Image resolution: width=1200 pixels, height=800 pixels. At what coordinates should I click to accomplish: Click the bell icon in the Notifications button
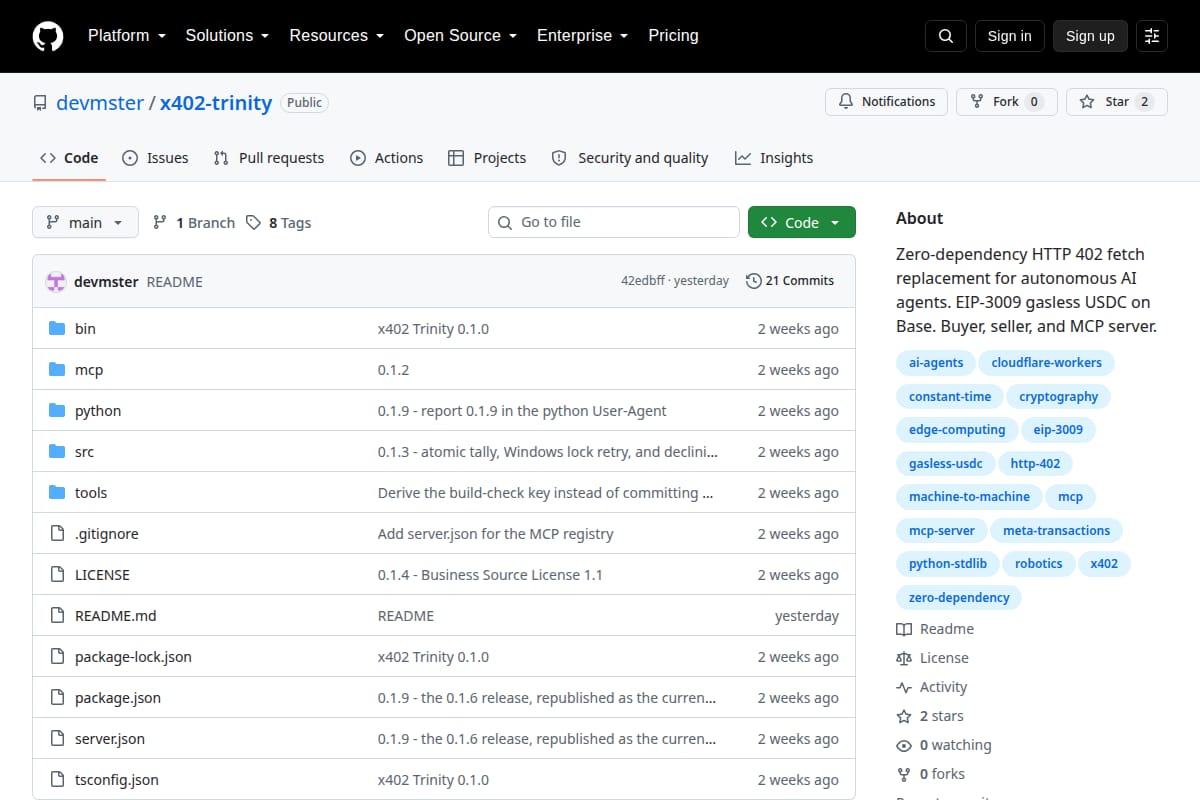pos(846,101)
